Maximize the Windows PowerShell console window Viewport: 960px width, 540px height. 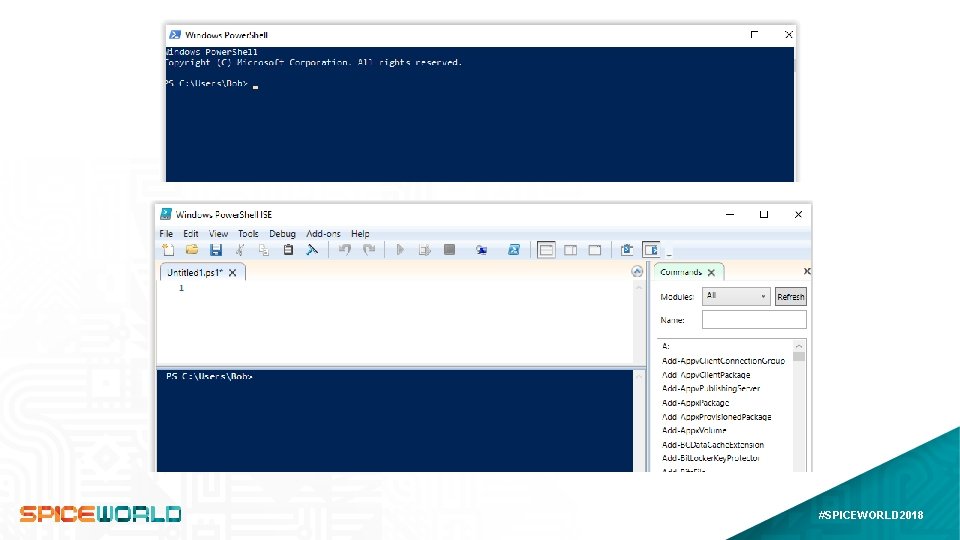[x=754, y=34]
